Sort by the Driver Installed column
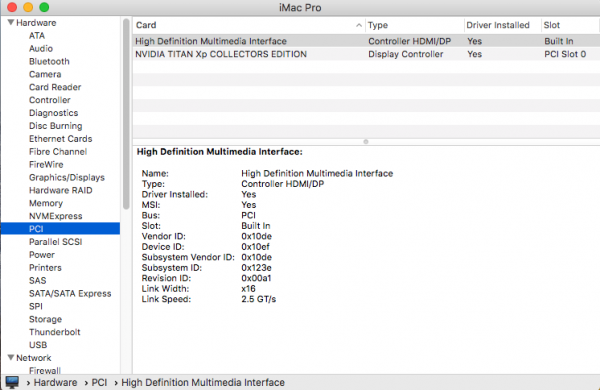 [503, 25]
